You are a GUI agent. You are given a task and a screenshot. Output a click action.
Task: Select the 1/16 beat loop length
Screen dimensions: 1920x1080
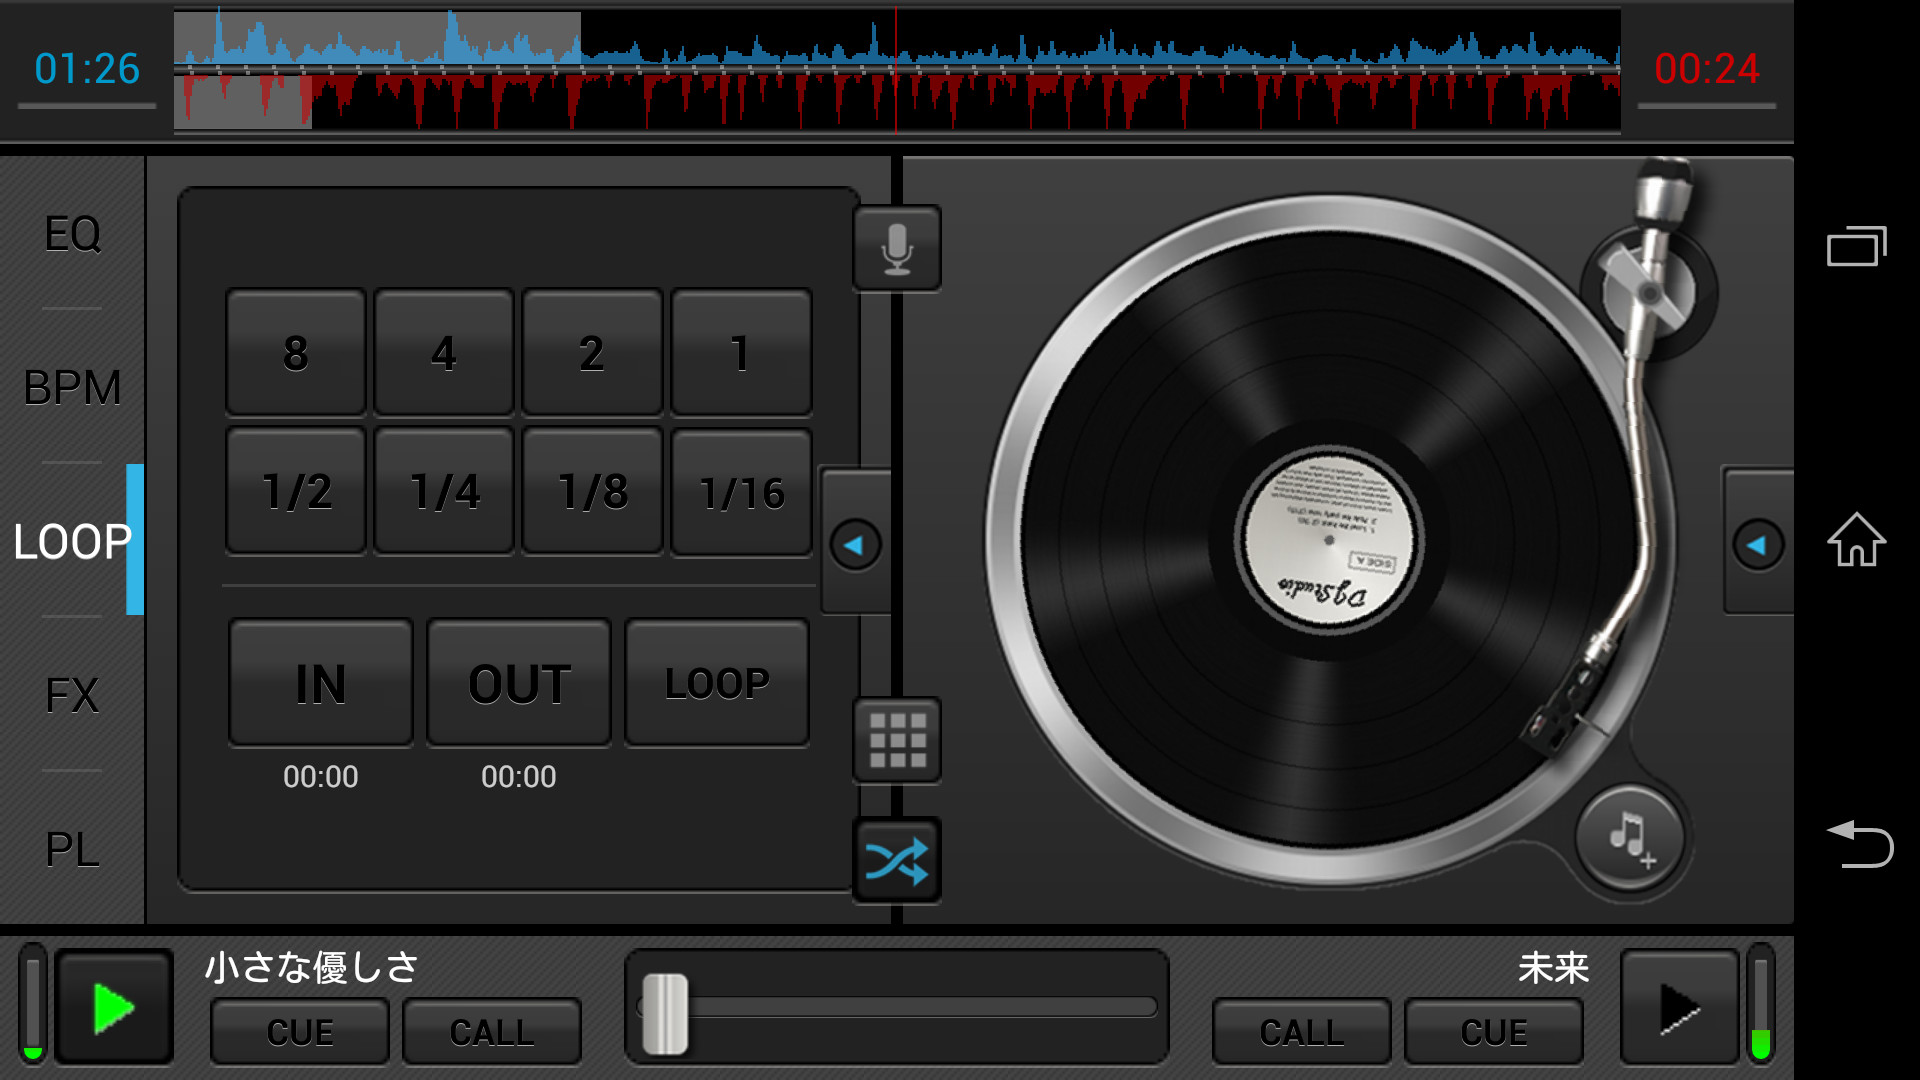click(741, 492)
